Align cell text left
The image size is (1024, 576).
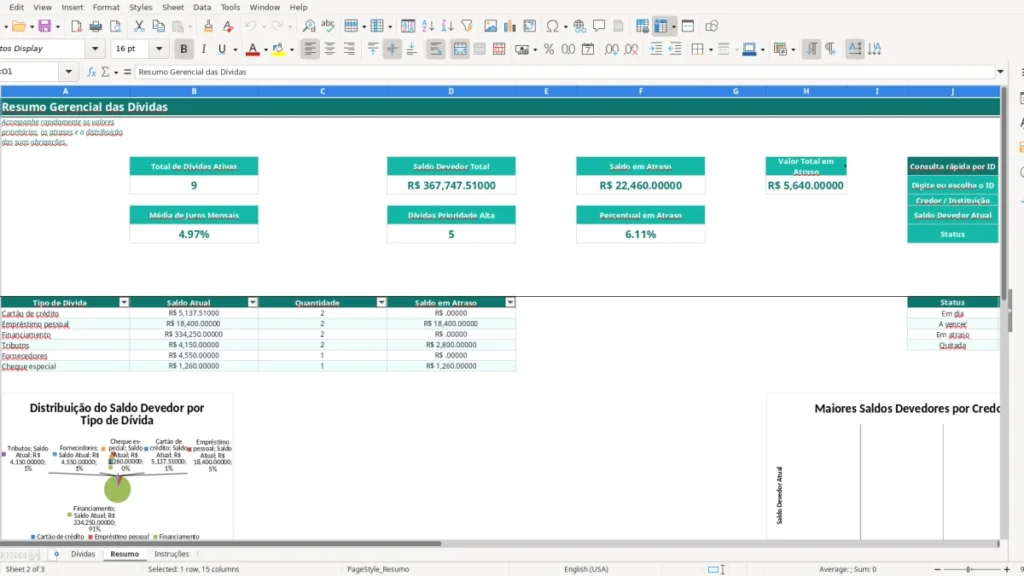pos(310,49)
